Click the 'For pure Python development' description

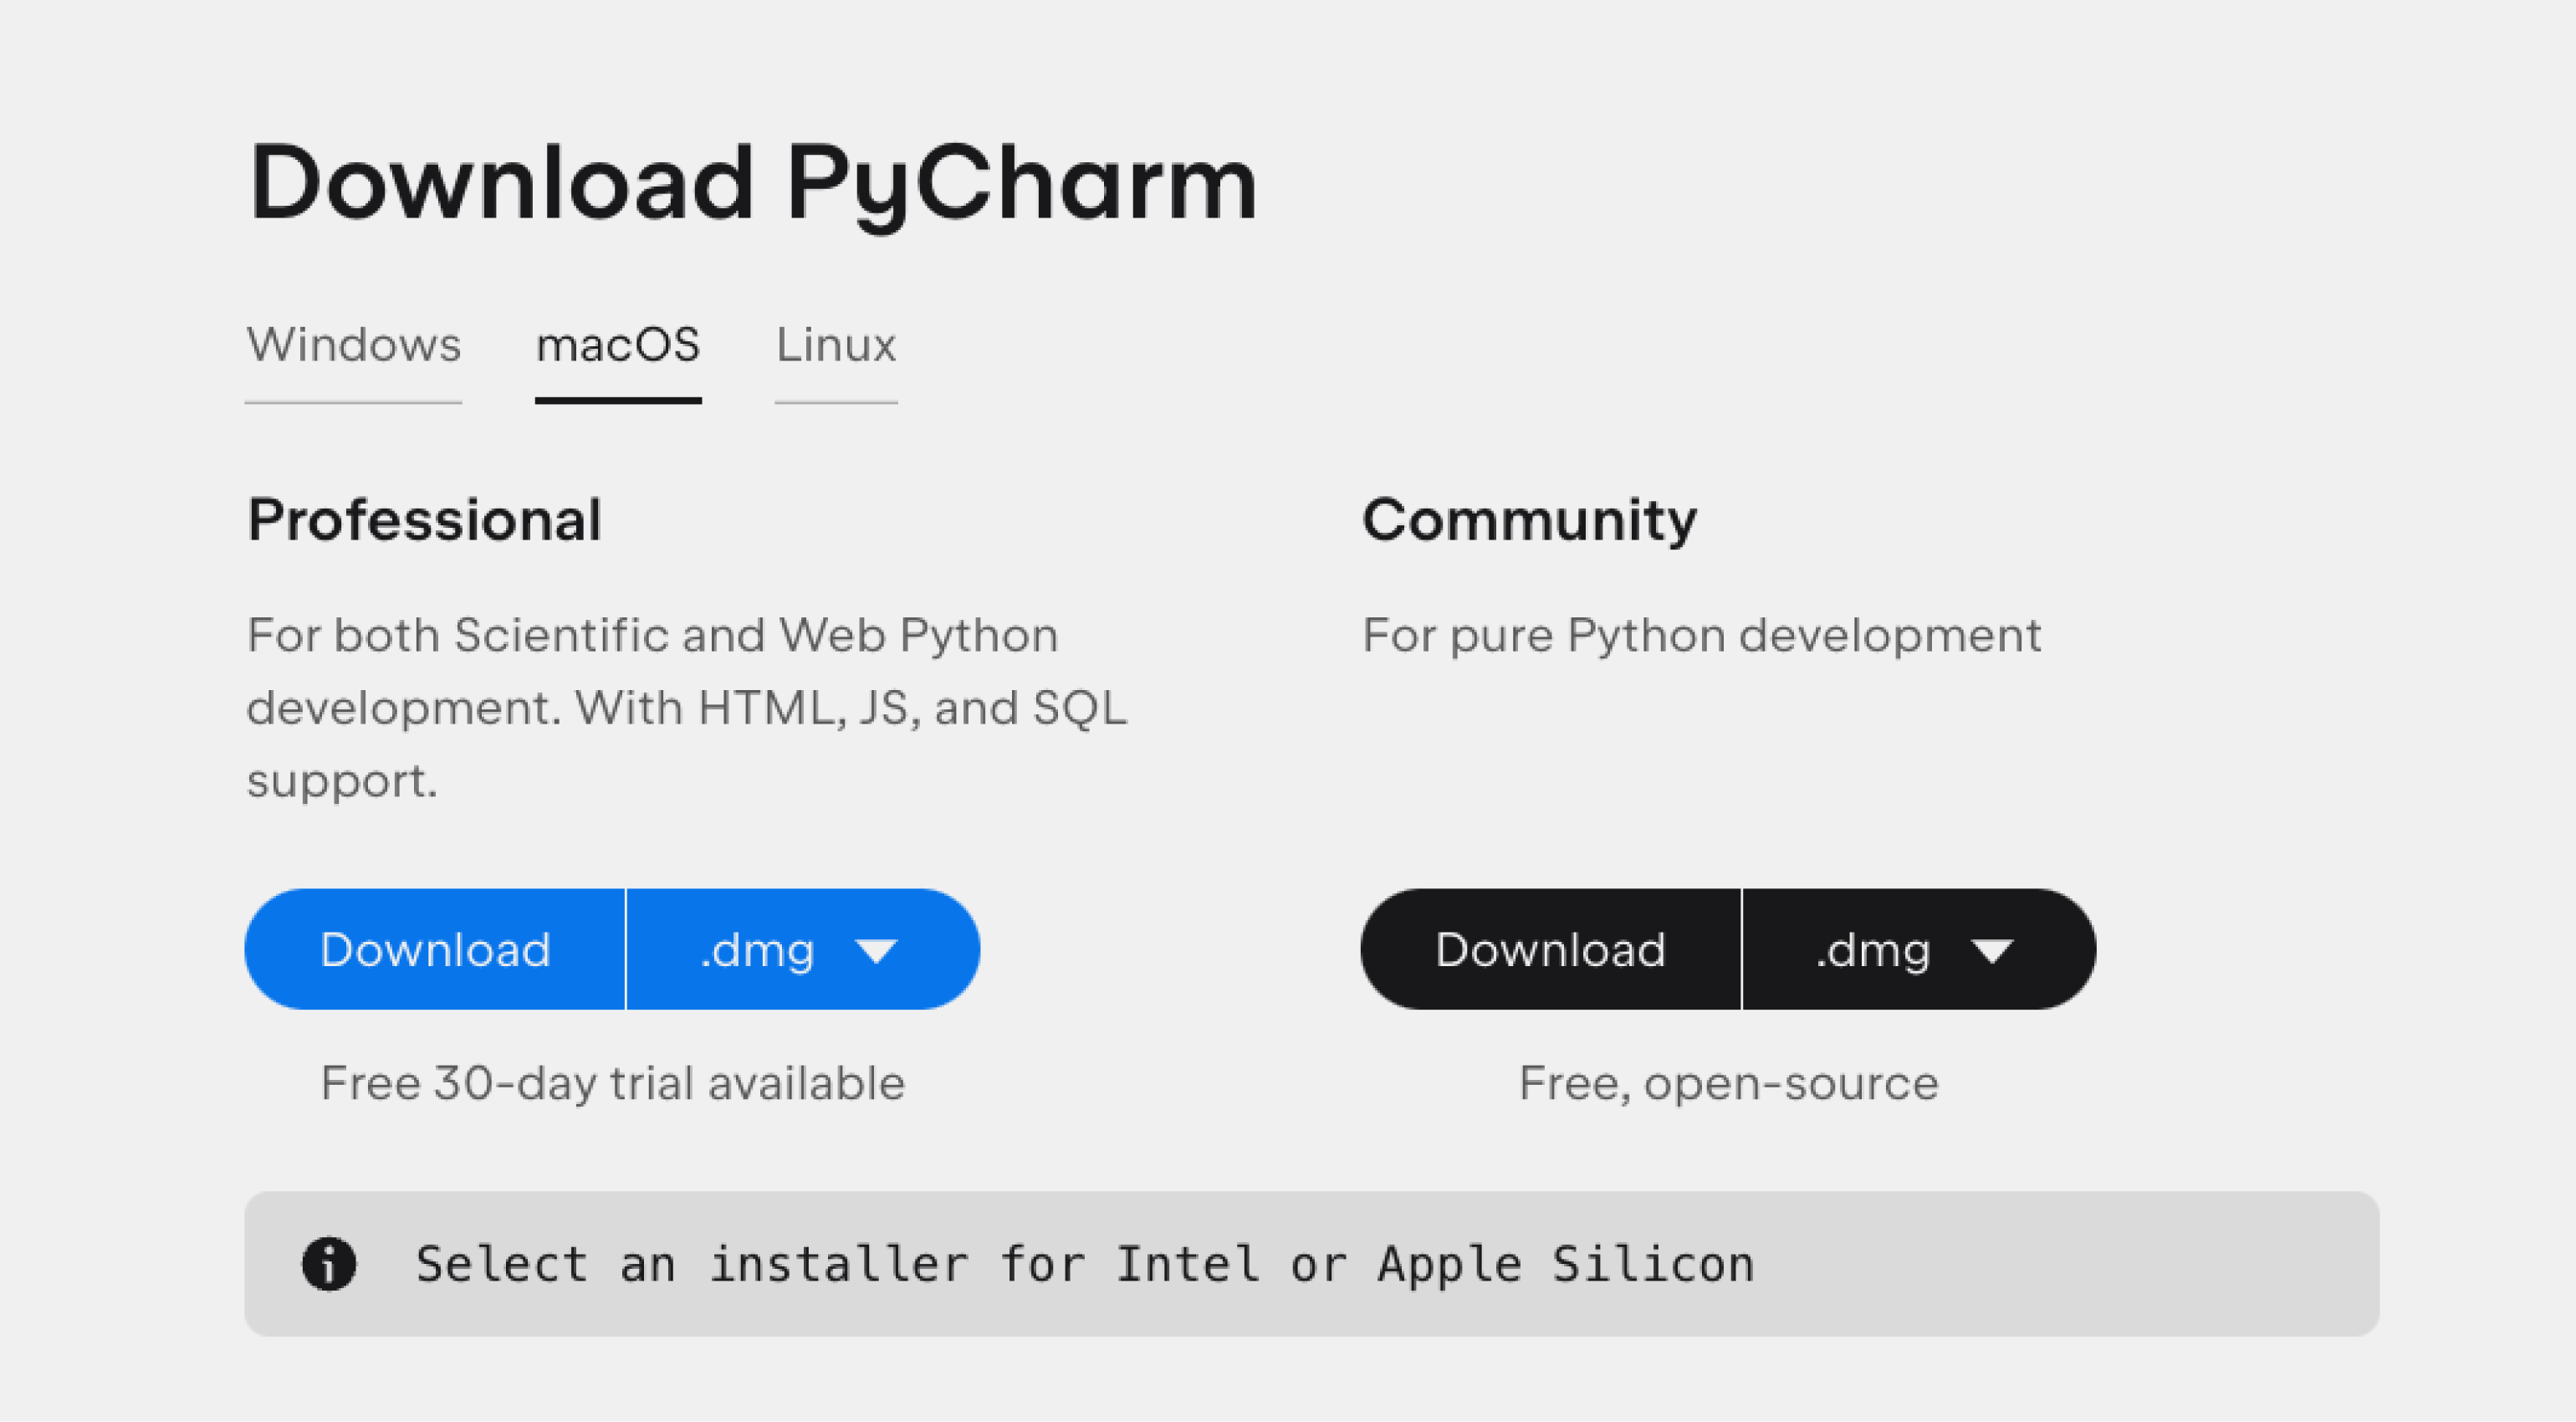(x=1702, y=636)
